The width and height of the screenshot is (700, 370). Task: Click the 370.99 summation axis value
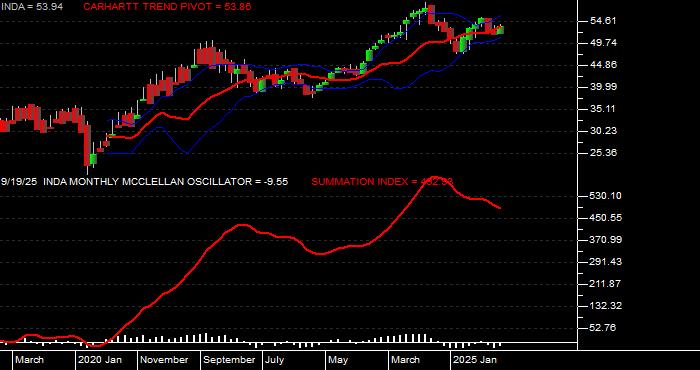click(x=606, y=240)
